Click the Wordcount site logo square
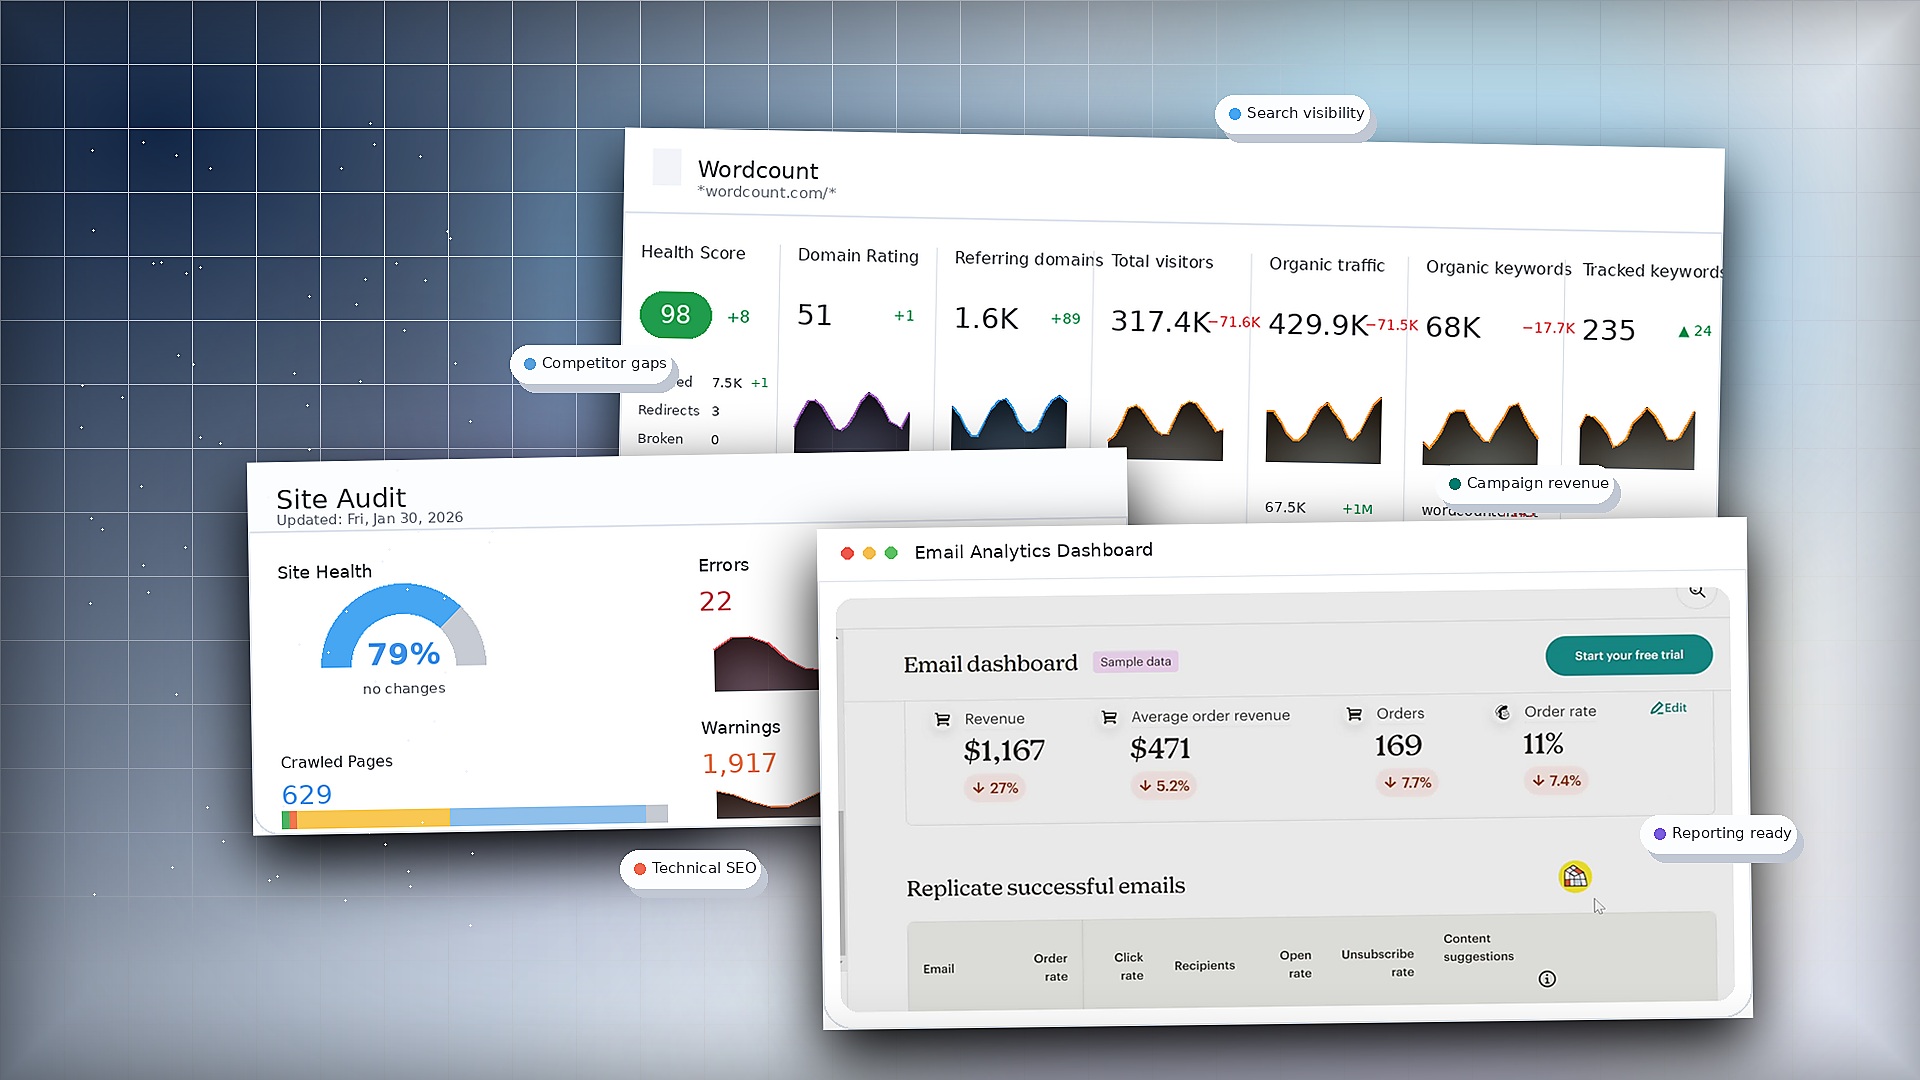1920x1080 pixels. pos(667,167)
